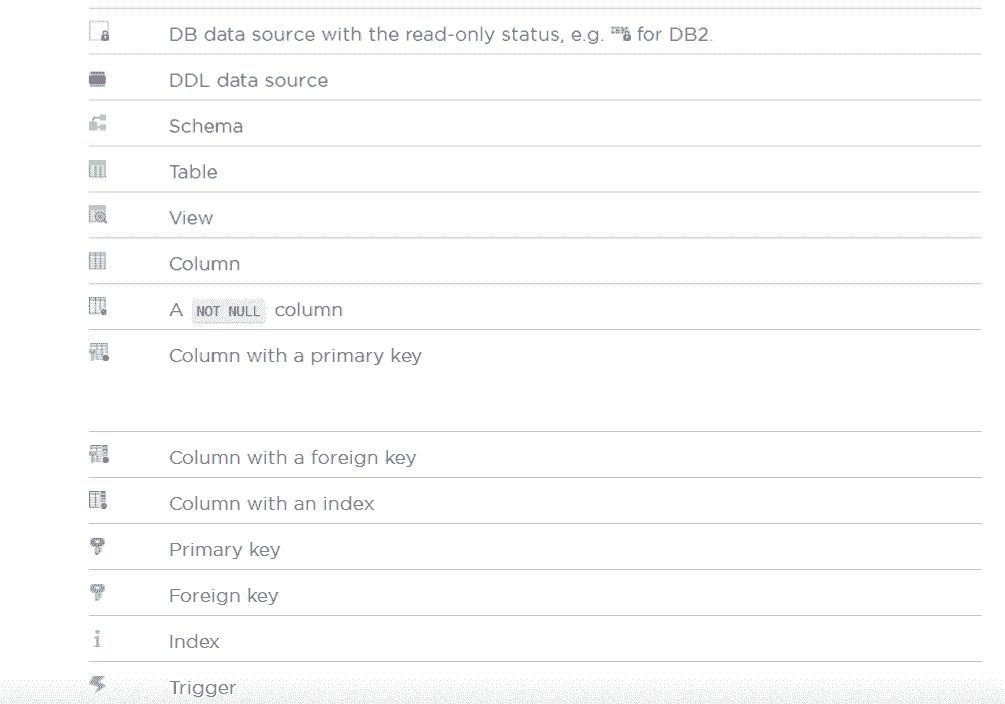
Task: Click the NOT NULL code badge
Action: [x=228, y=311]
